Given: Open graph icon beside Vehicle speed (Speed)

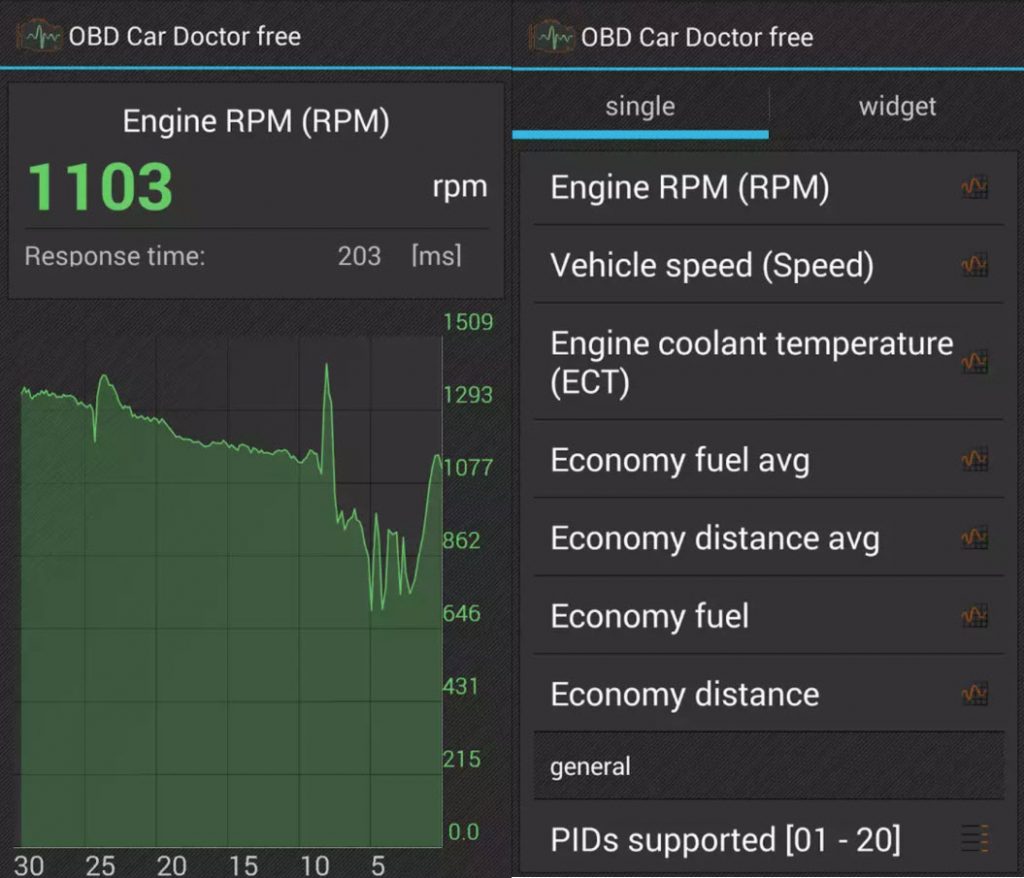Looking at the screenshot, I should [974, 265].
